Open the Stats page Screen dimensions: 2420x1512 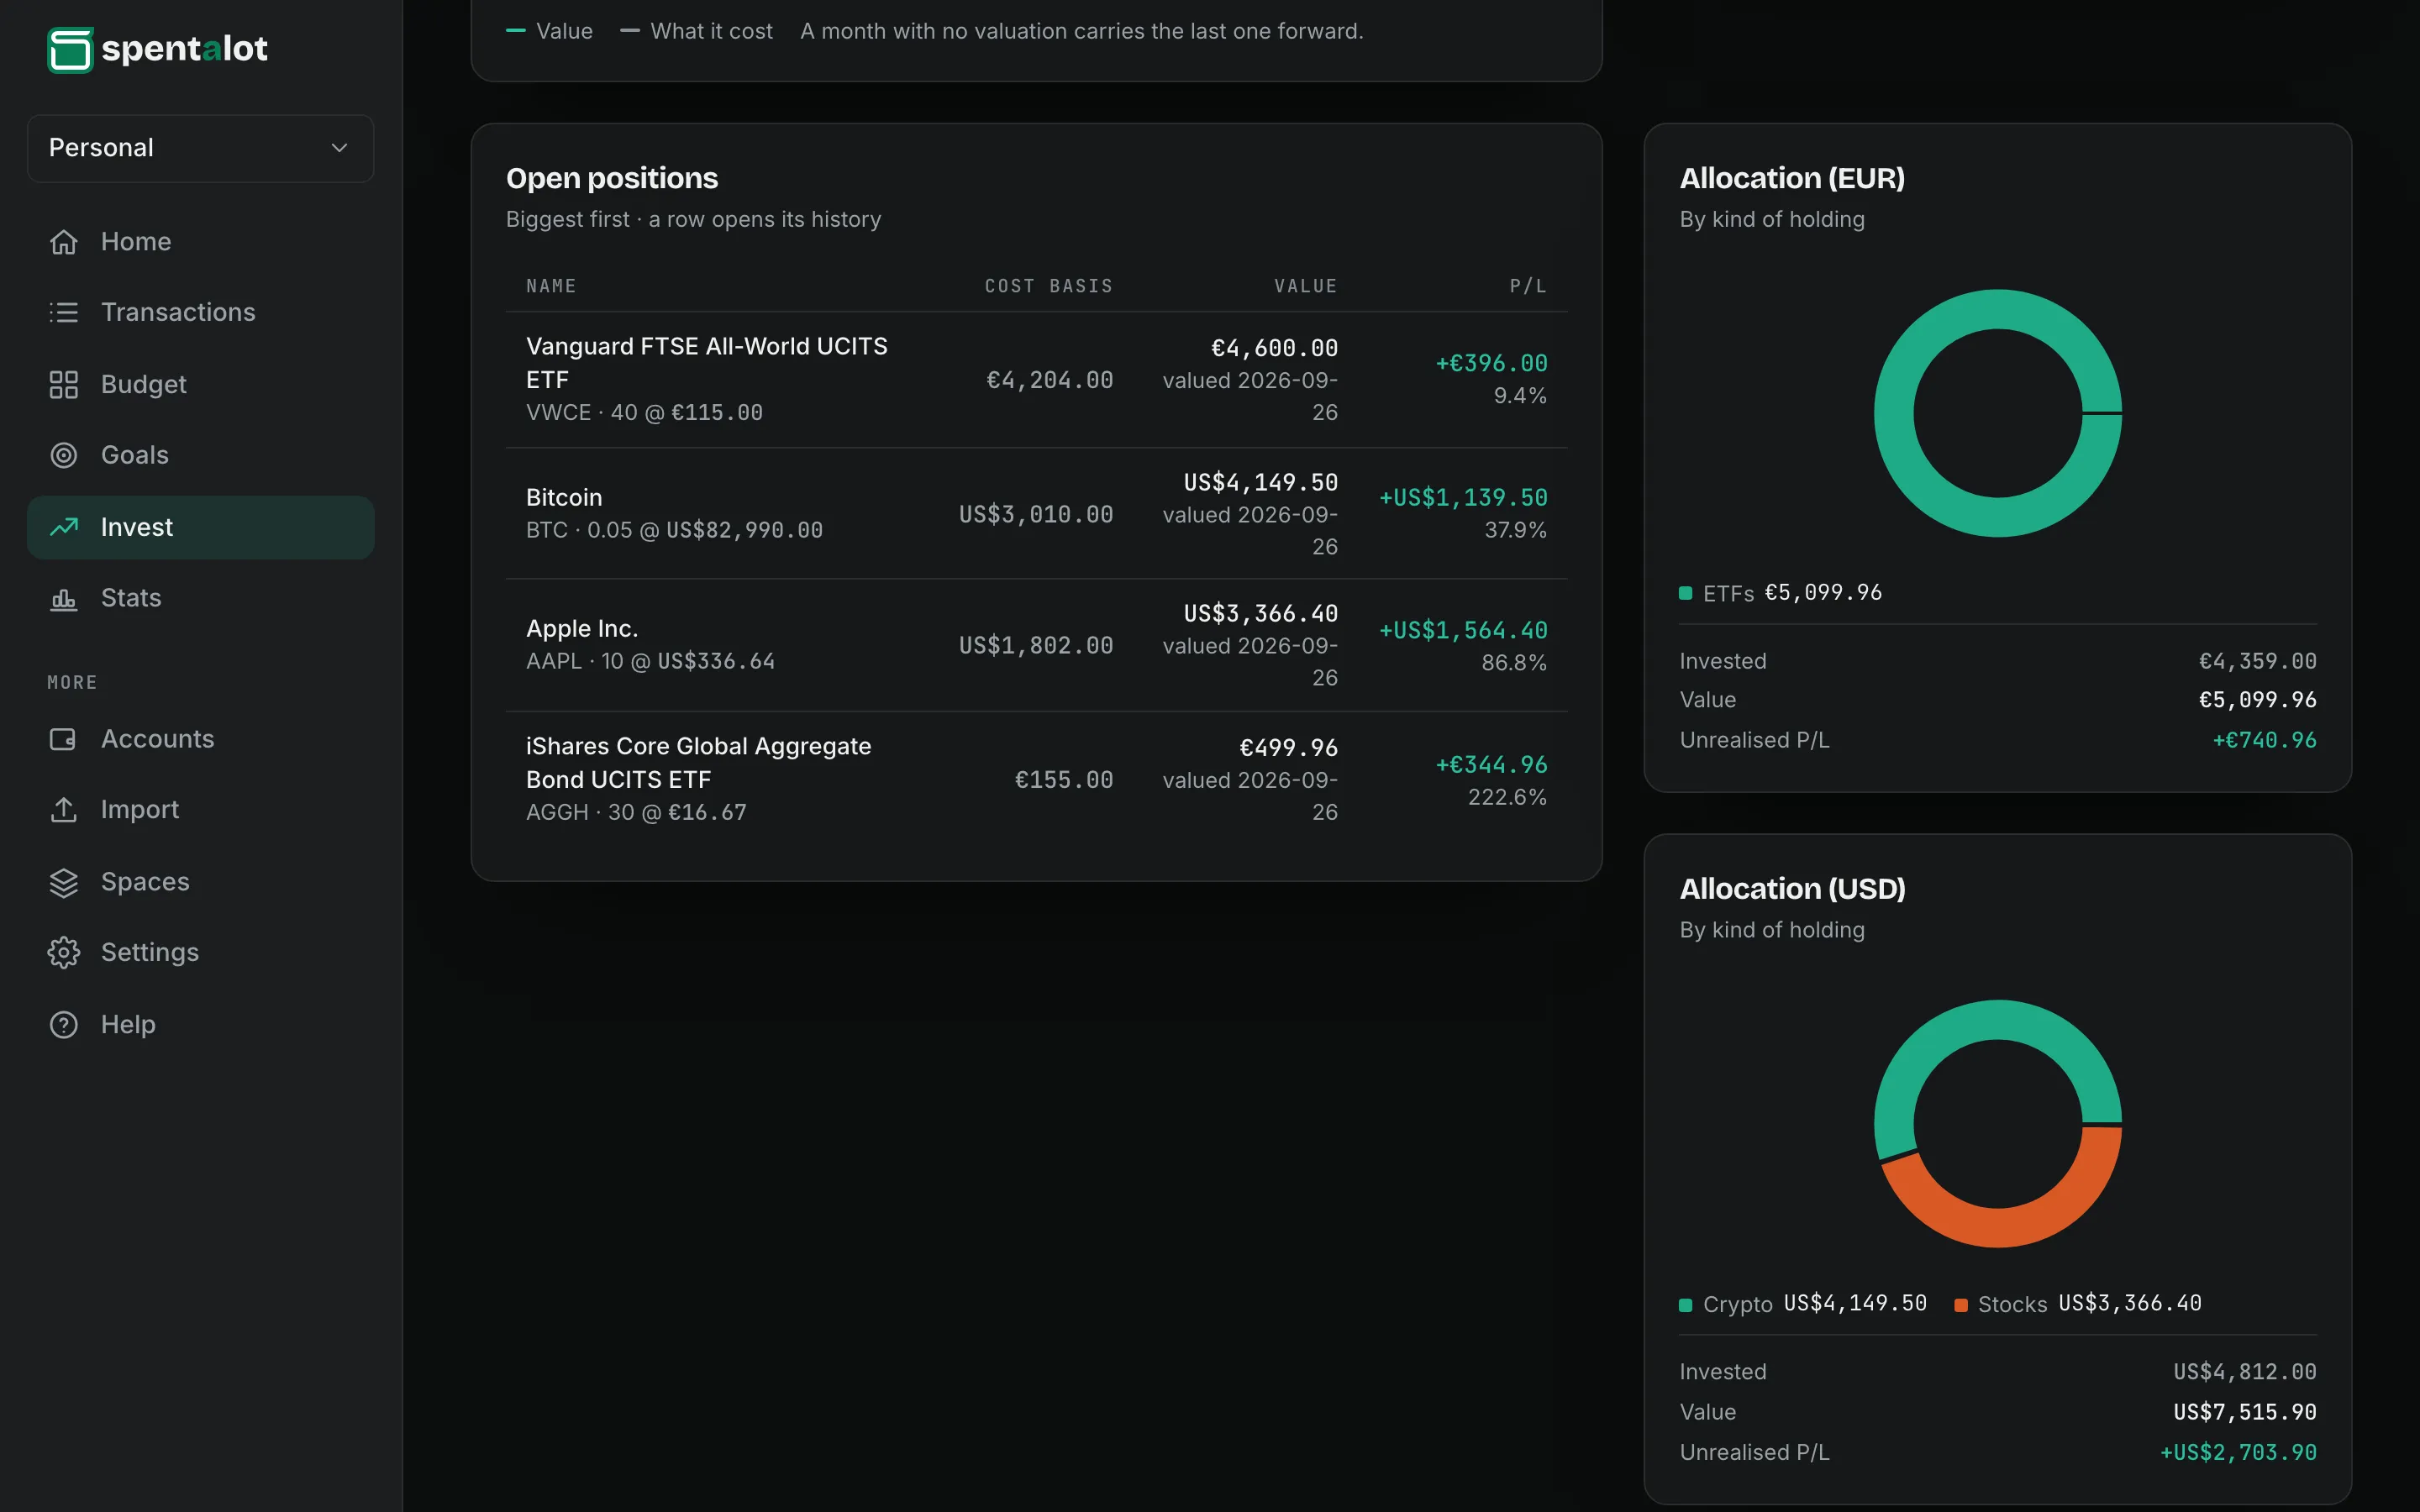(x=201, y=598)
